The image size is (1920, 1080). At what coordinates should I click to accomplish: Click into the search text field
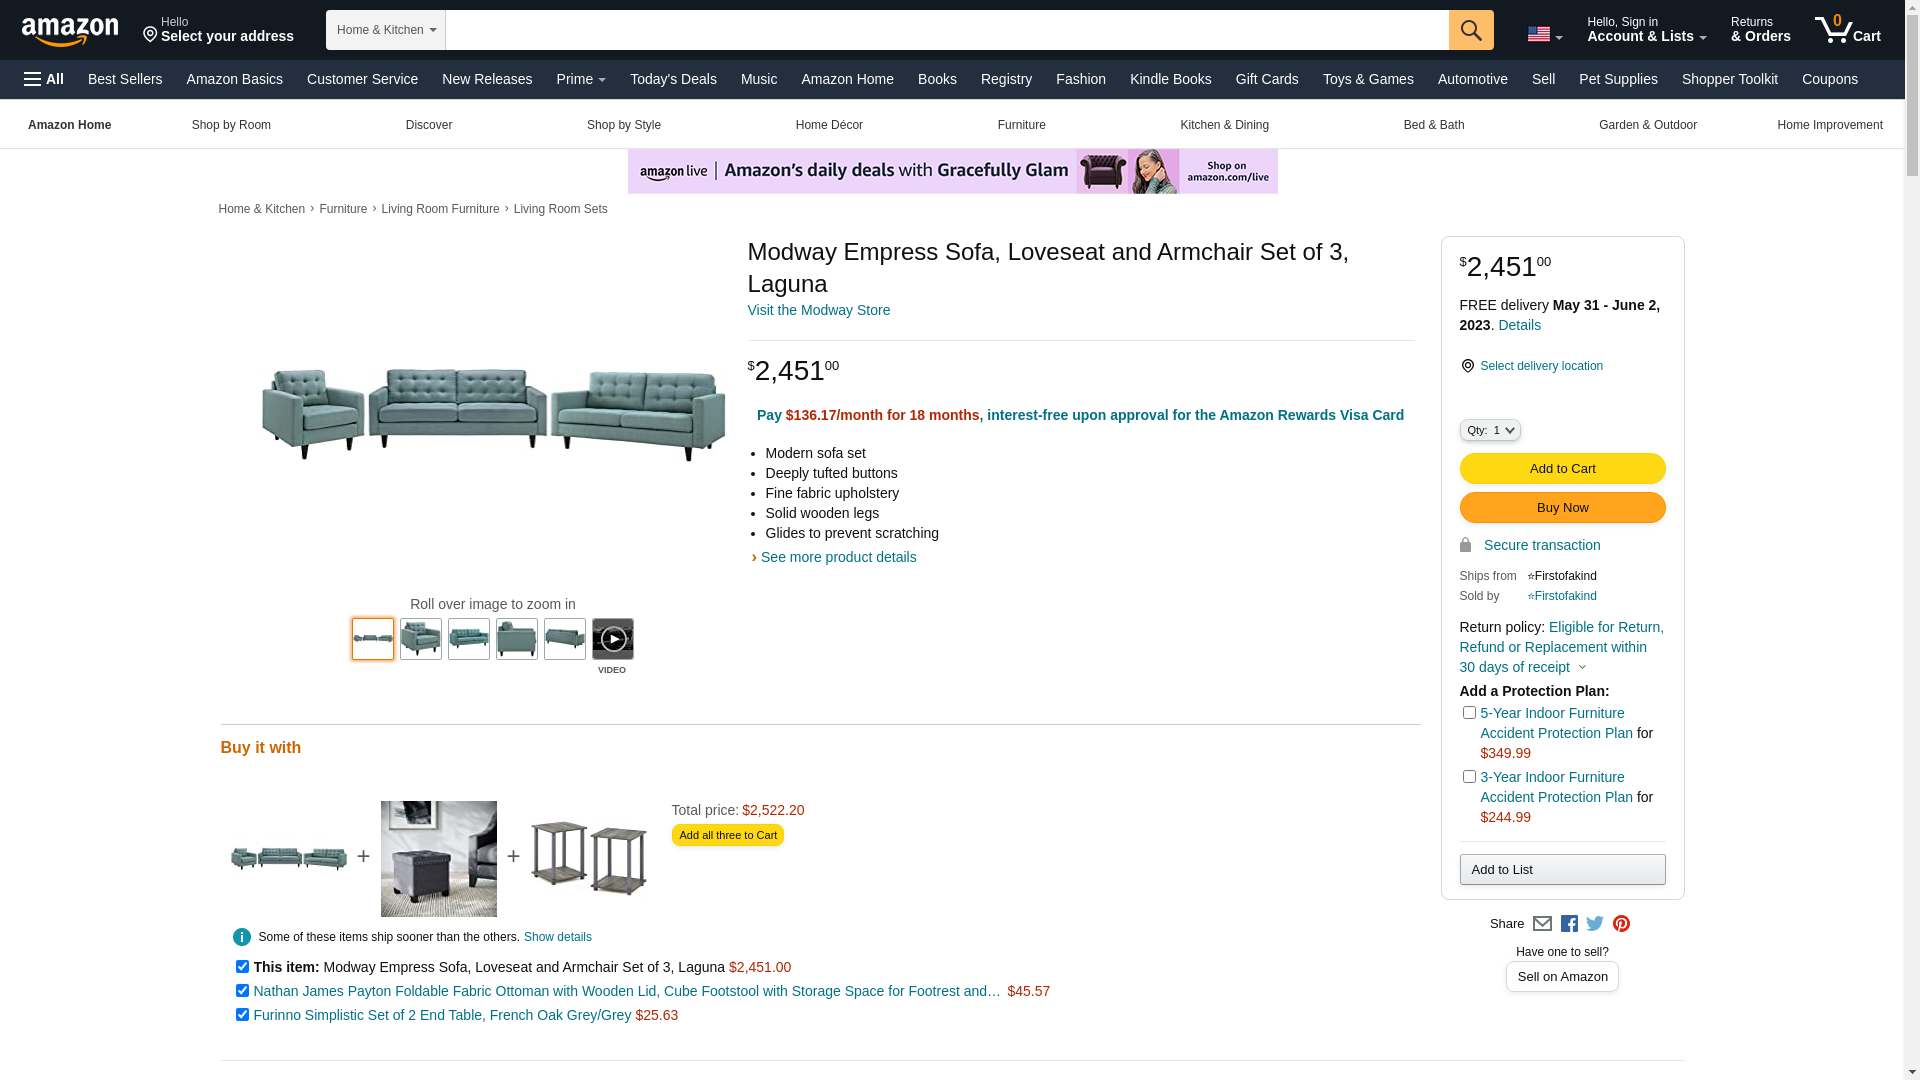(x=946, y=30)
